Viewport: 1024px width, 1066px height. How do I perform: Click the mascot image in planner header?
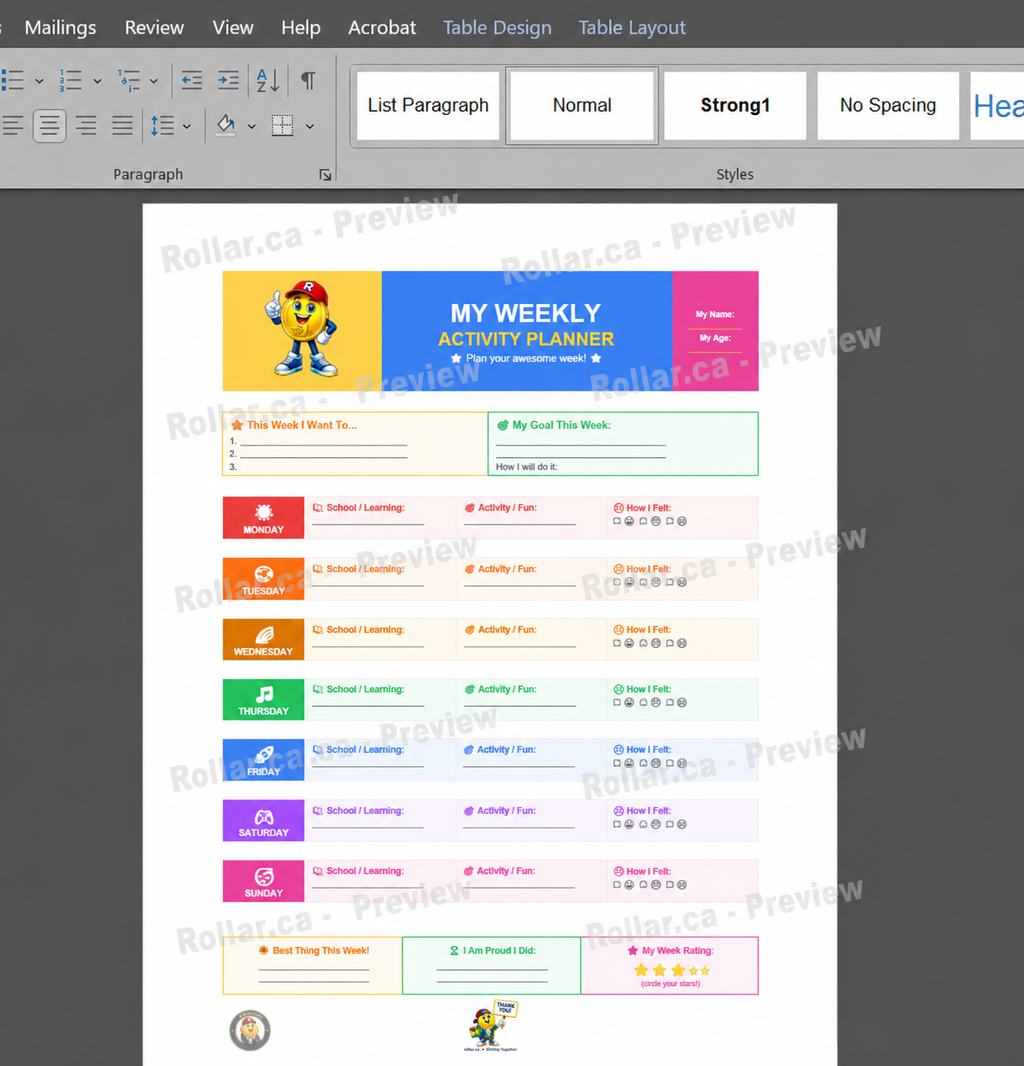302,328
